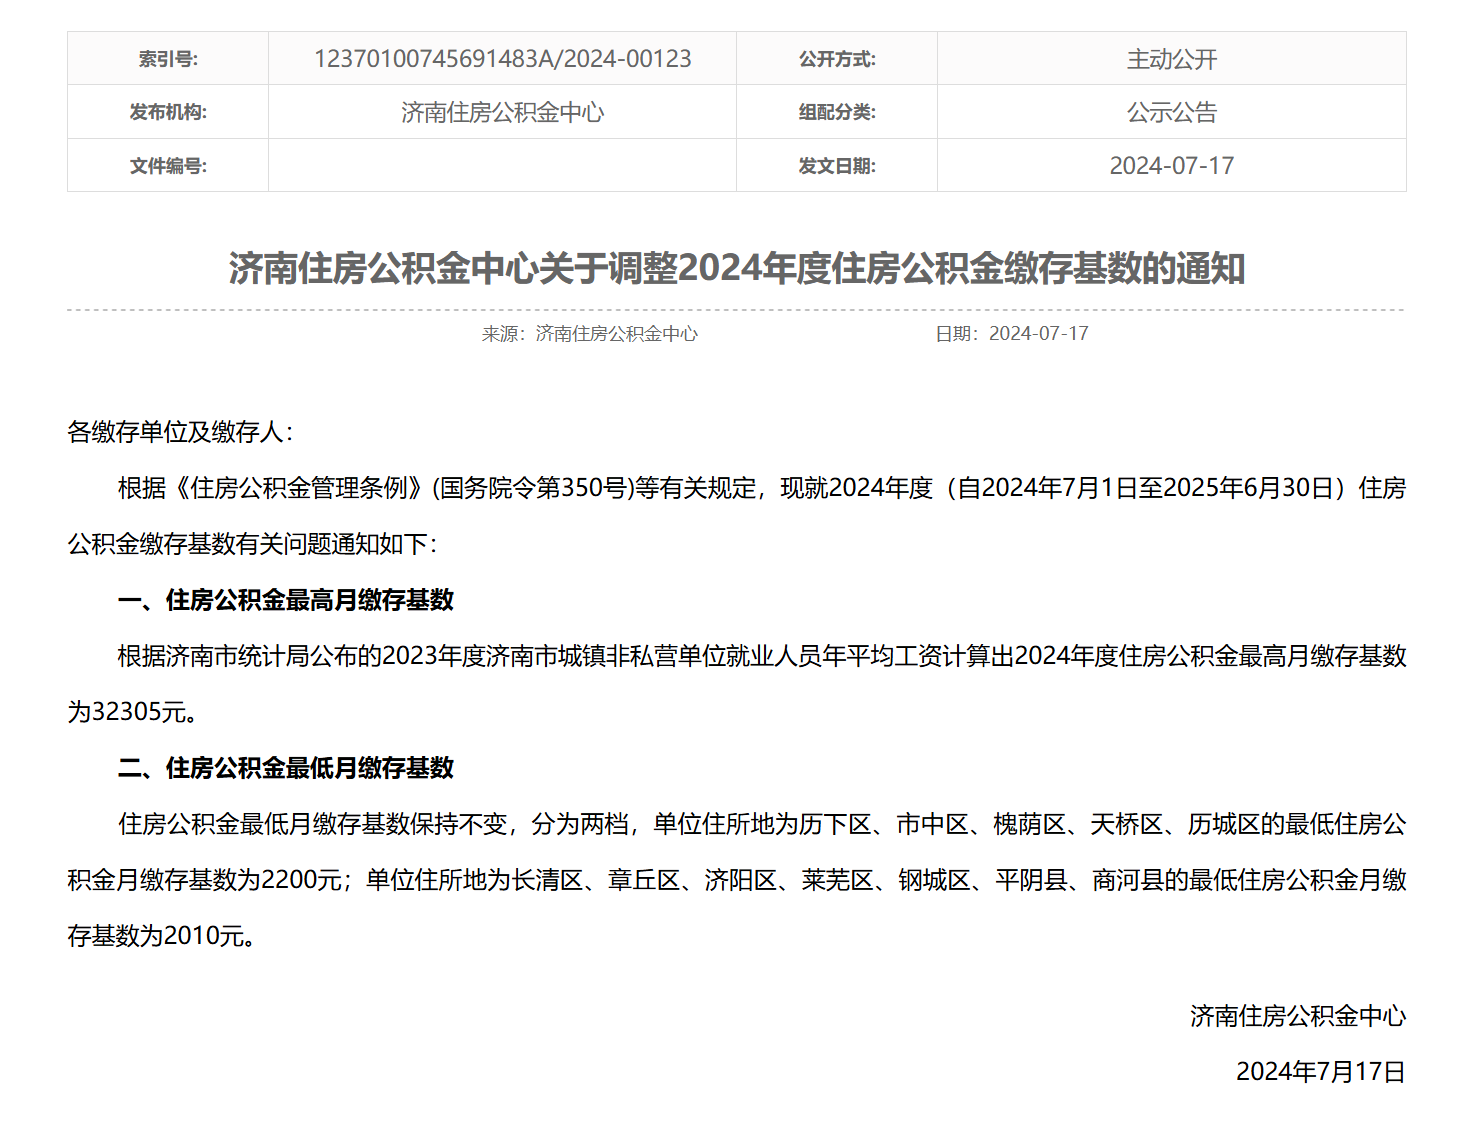Click the 文件编号 label cell
The height and width of the screenshot is (1129, 1481).
(168, 165)
